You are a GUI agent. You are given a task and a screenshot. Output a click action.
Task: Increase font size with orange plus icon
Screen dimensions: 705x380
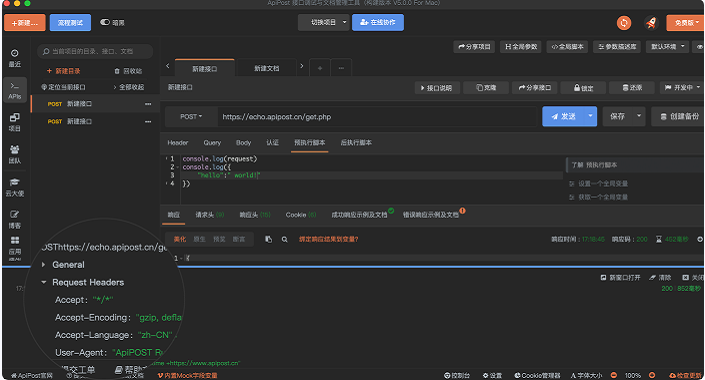point(652,375)
